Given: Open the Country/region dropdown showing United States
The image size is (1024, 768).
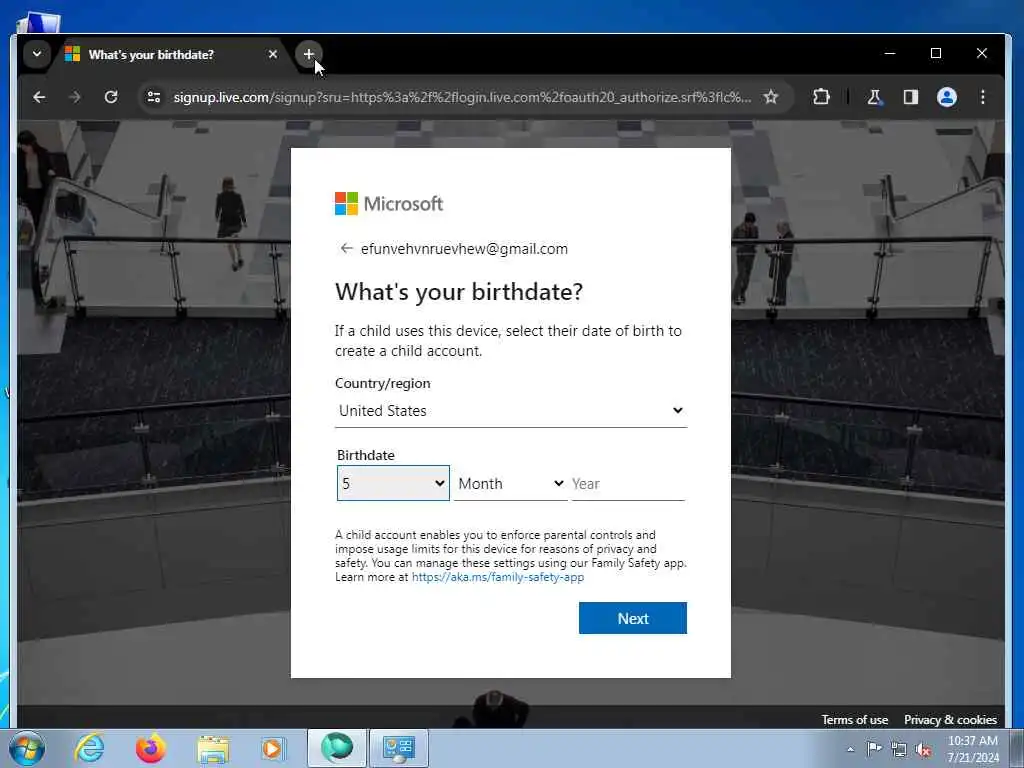Looking at the screenshot, I should click(511, 411).
